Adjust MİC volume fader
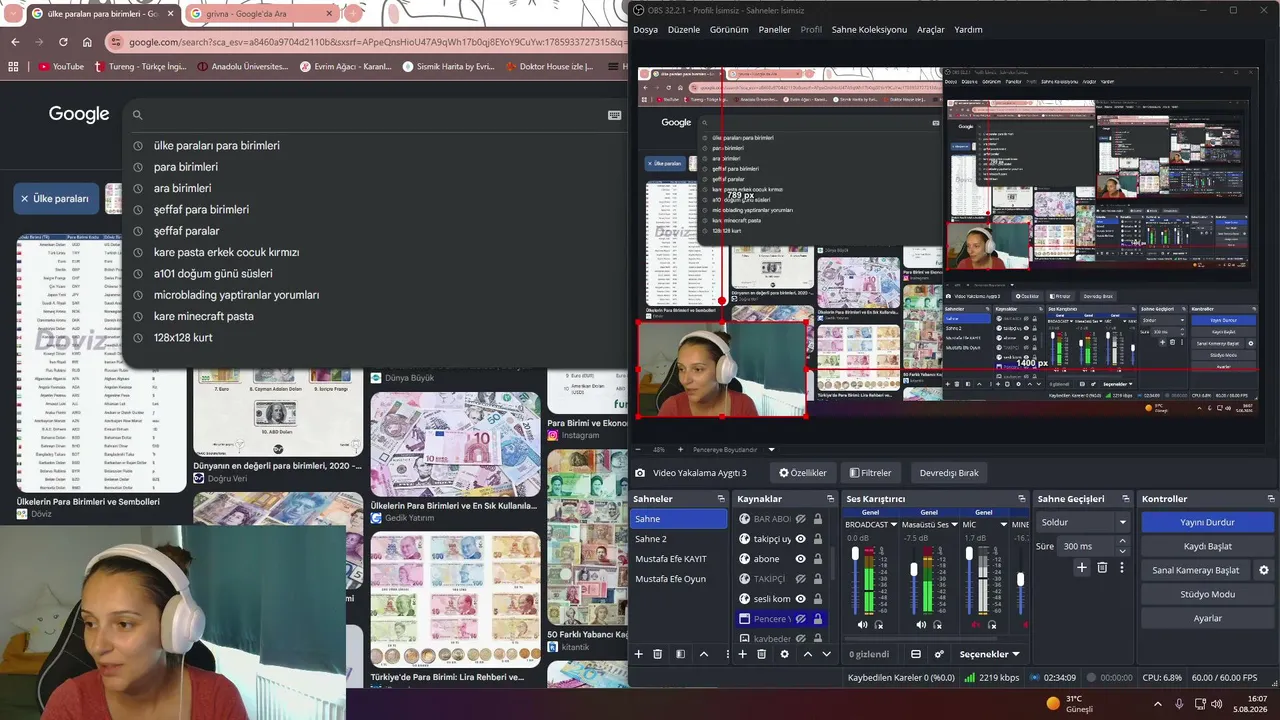 970,553
